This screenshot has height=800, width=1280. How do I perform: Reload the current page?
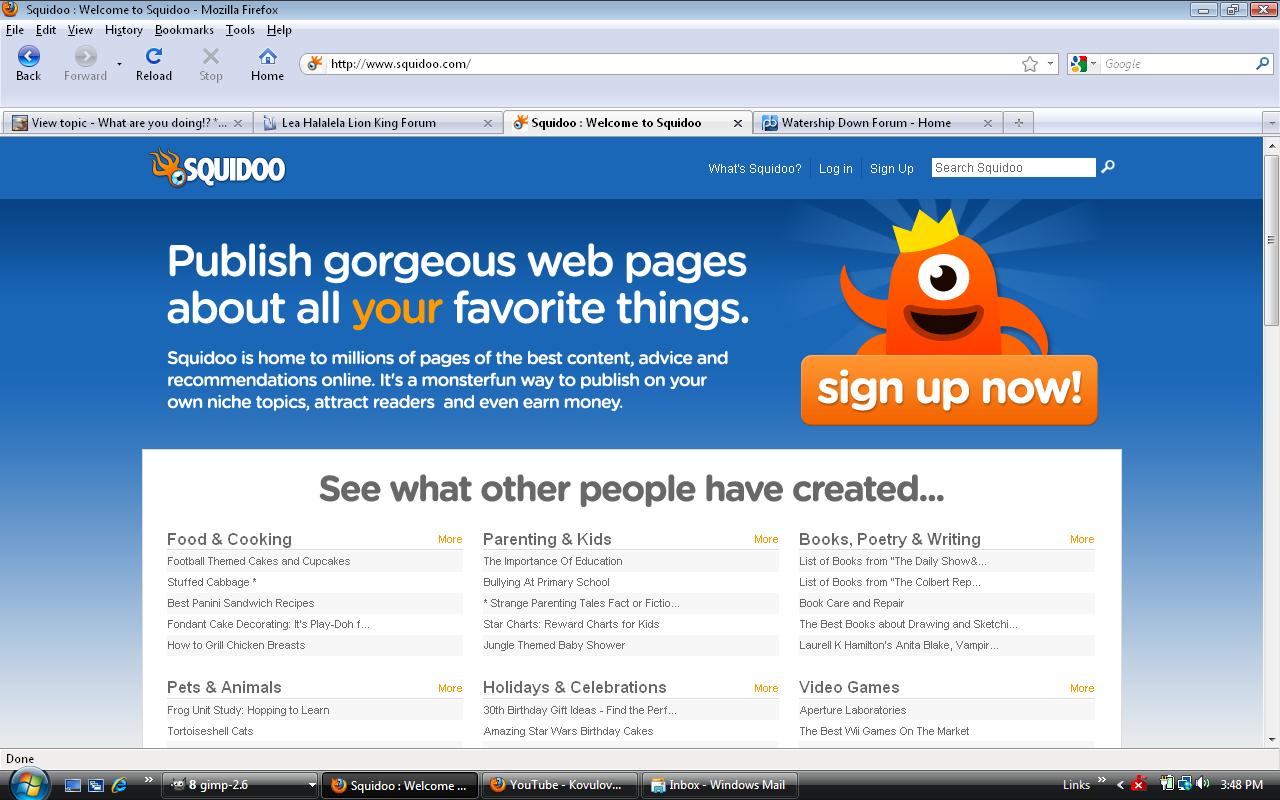(x=153, y=57)
